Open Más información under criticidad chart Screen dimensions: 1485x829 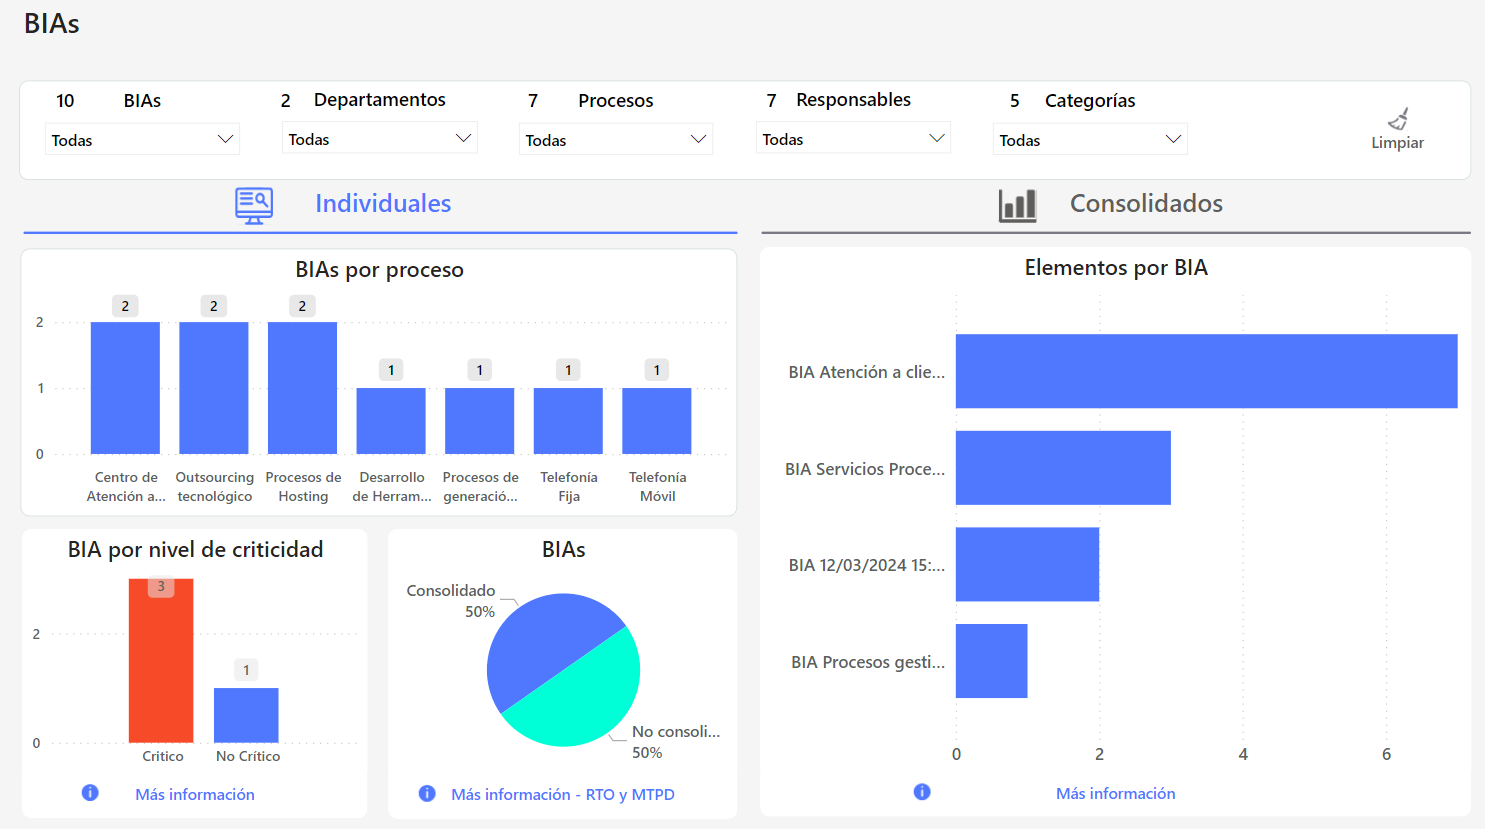tap(195, 794)
